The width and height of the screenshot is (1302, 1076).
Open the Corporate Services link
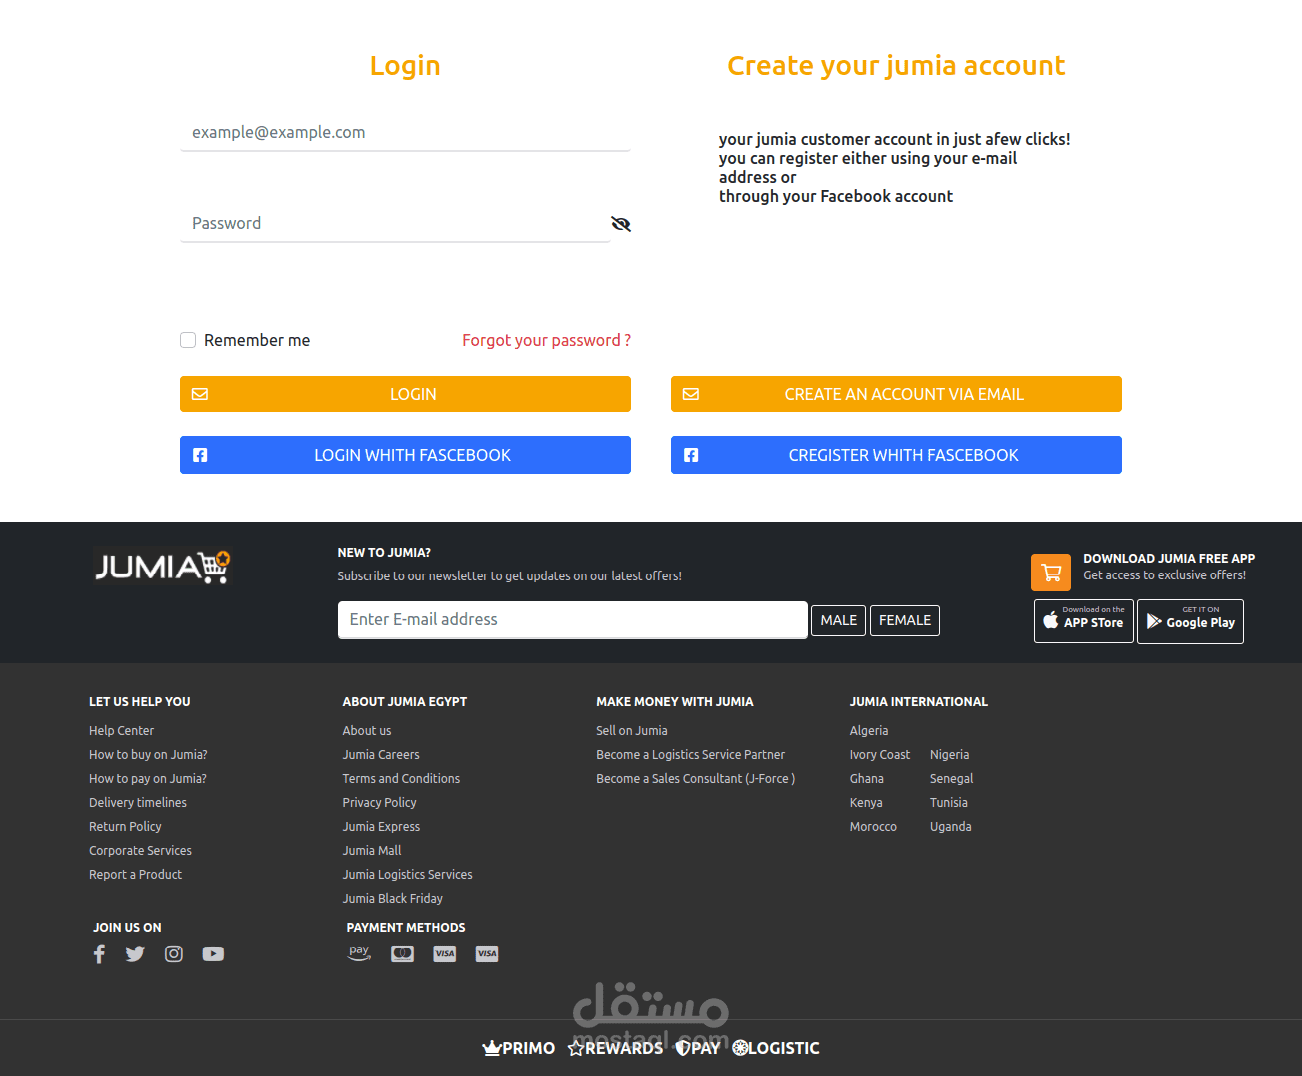pyautogui.click(x=140, y=851)
